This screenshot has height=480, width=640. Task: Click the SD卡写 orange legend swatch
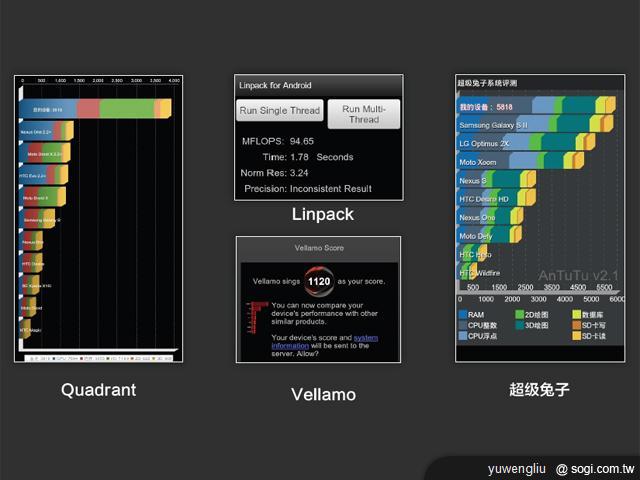pos(577,325)
